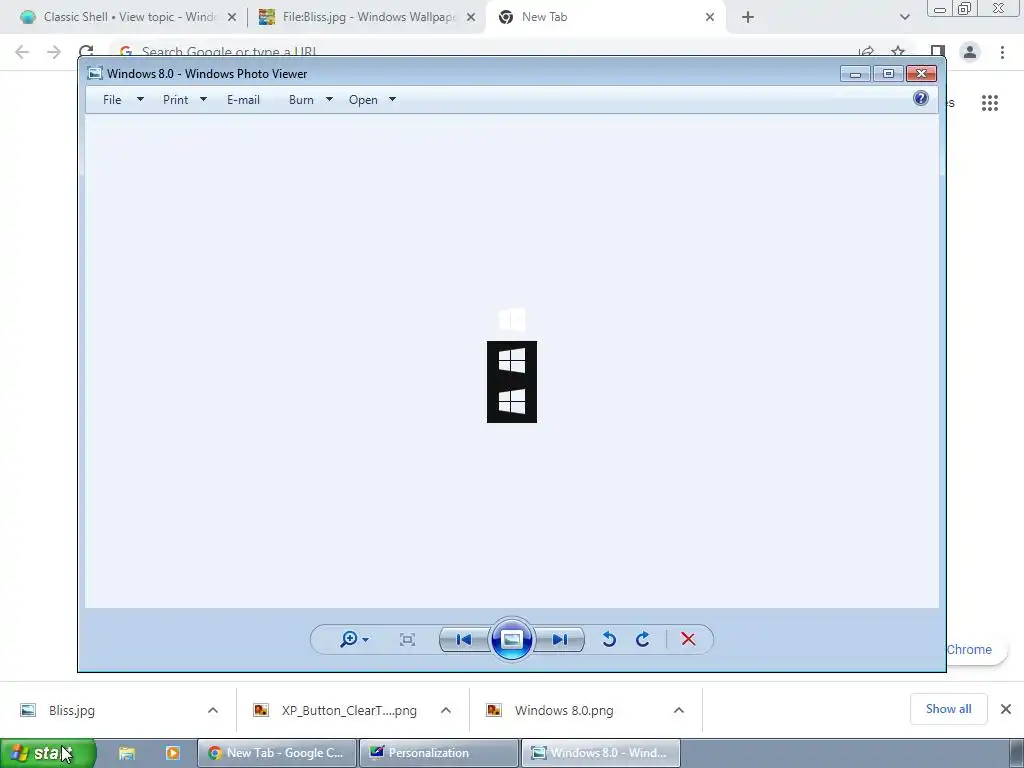This screenshot has height=768, width=1024.
Task: Open a new Chrome tab with plus
Action: click(748, 18)
